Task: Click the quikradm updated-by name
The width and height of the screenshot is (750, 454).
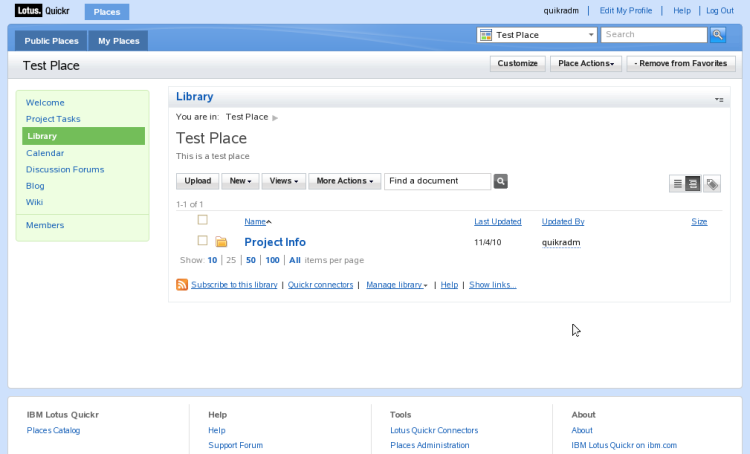Action: click(x=561, y=243)
